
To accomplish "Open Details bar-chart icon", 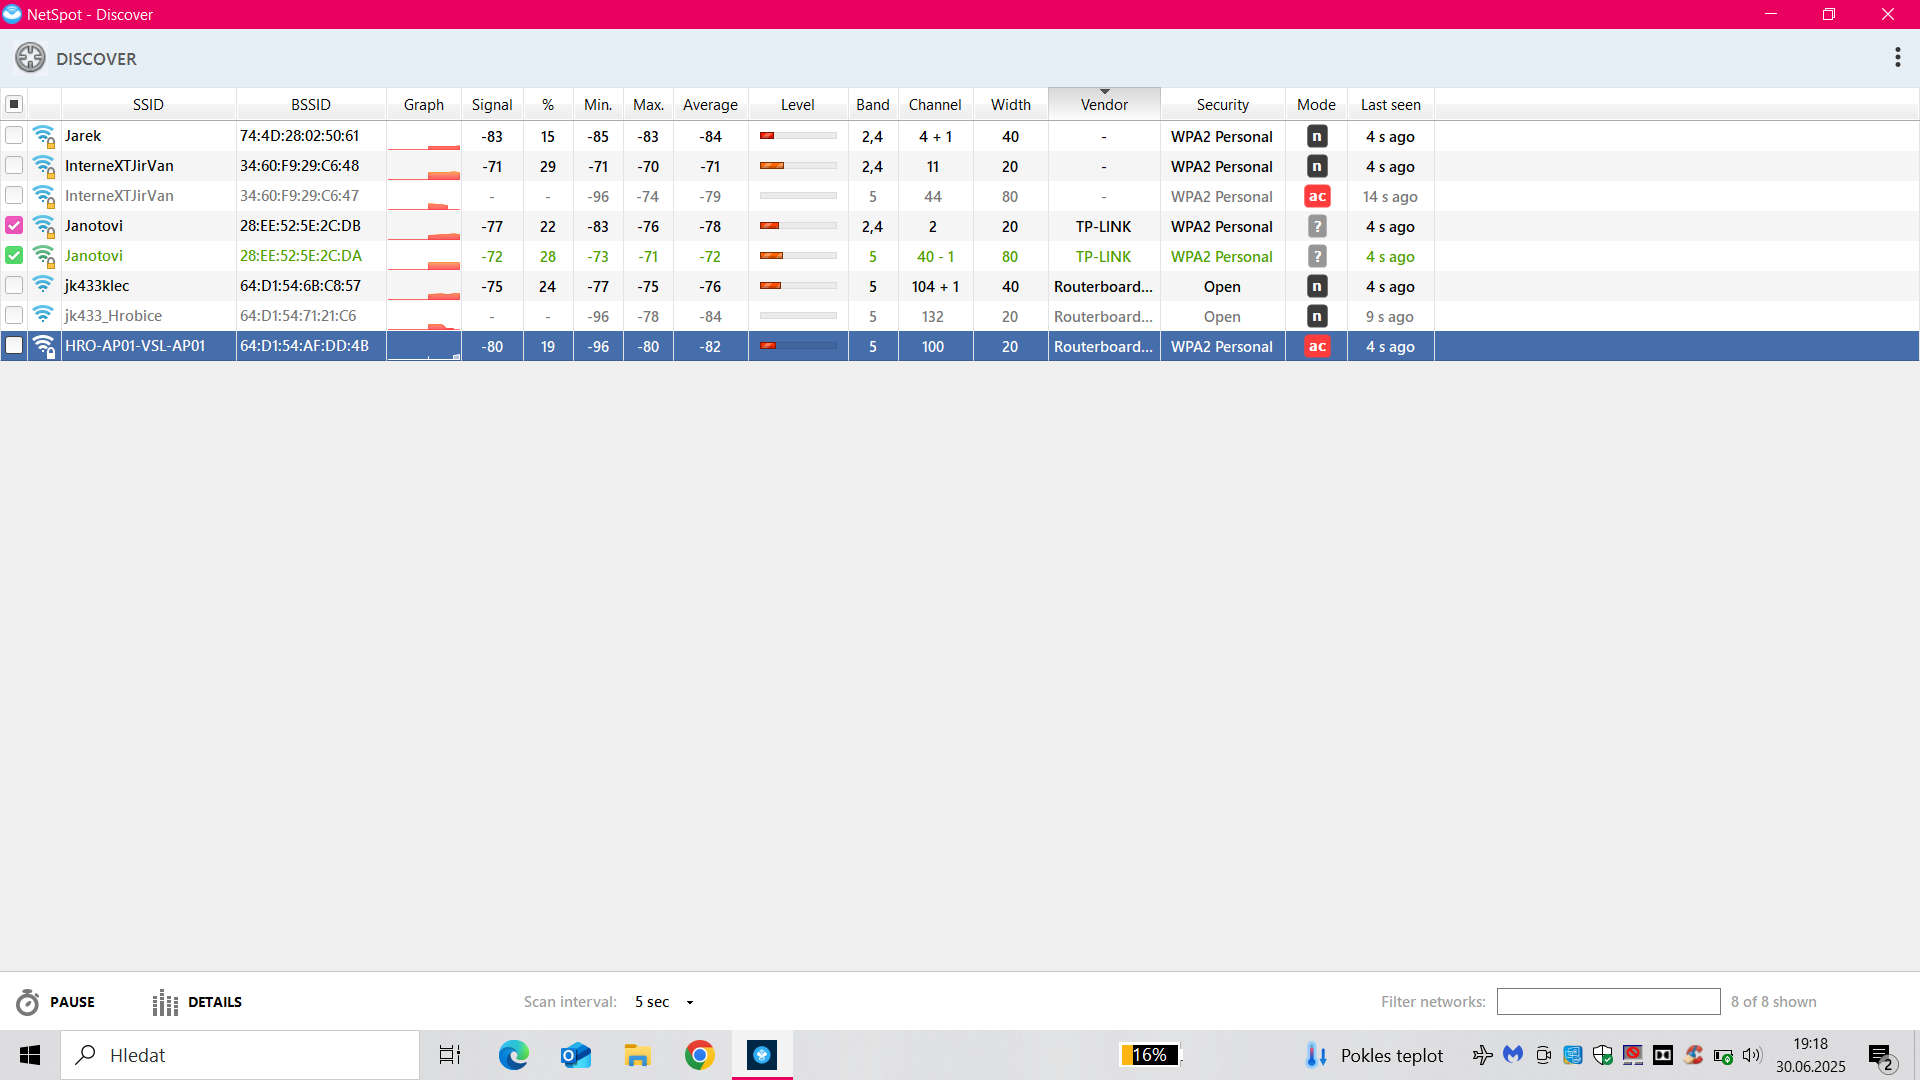I will point(165,1002).
